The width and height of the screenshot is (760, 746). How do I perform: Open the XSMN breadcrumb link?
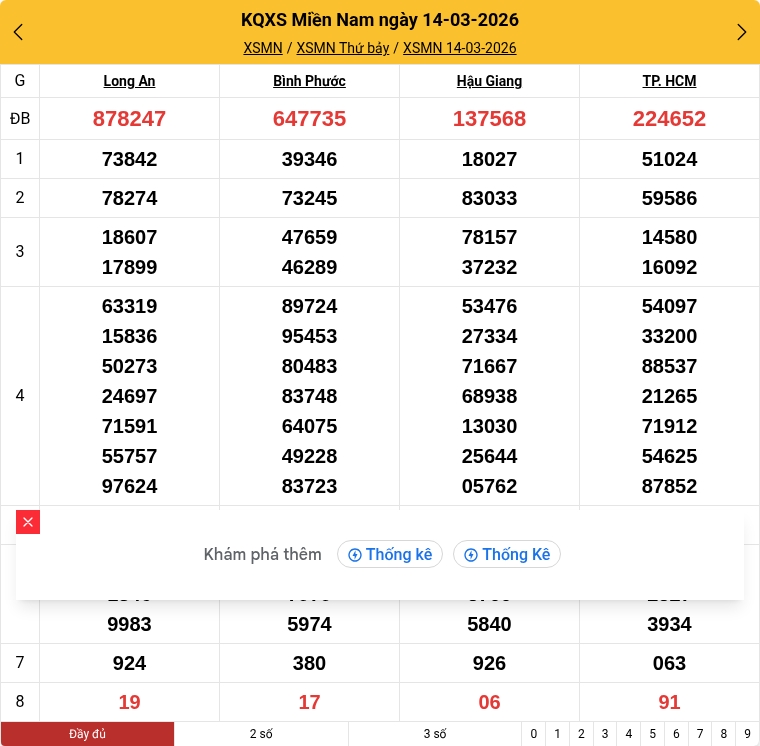point(263,48)
